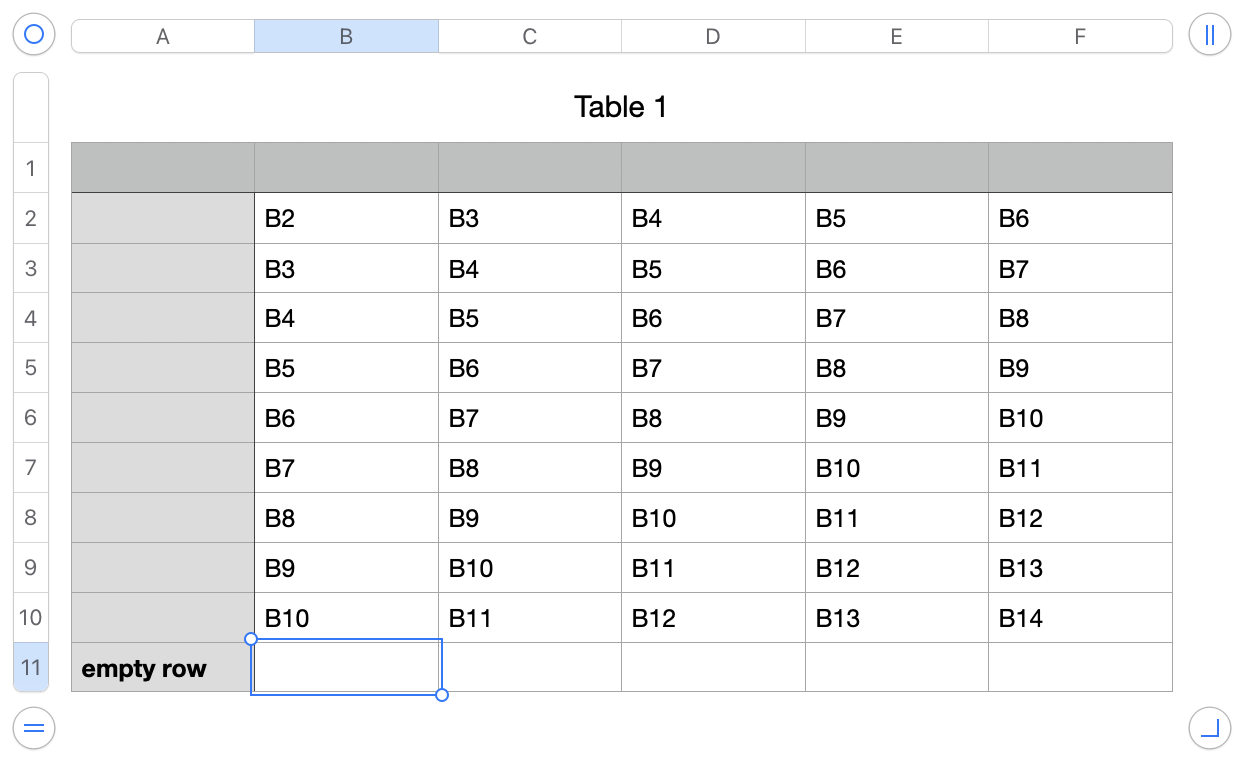The height and width of the screenshot is (758, 1246).
Task: Select column F header tab
Action: click(1080, 37)
